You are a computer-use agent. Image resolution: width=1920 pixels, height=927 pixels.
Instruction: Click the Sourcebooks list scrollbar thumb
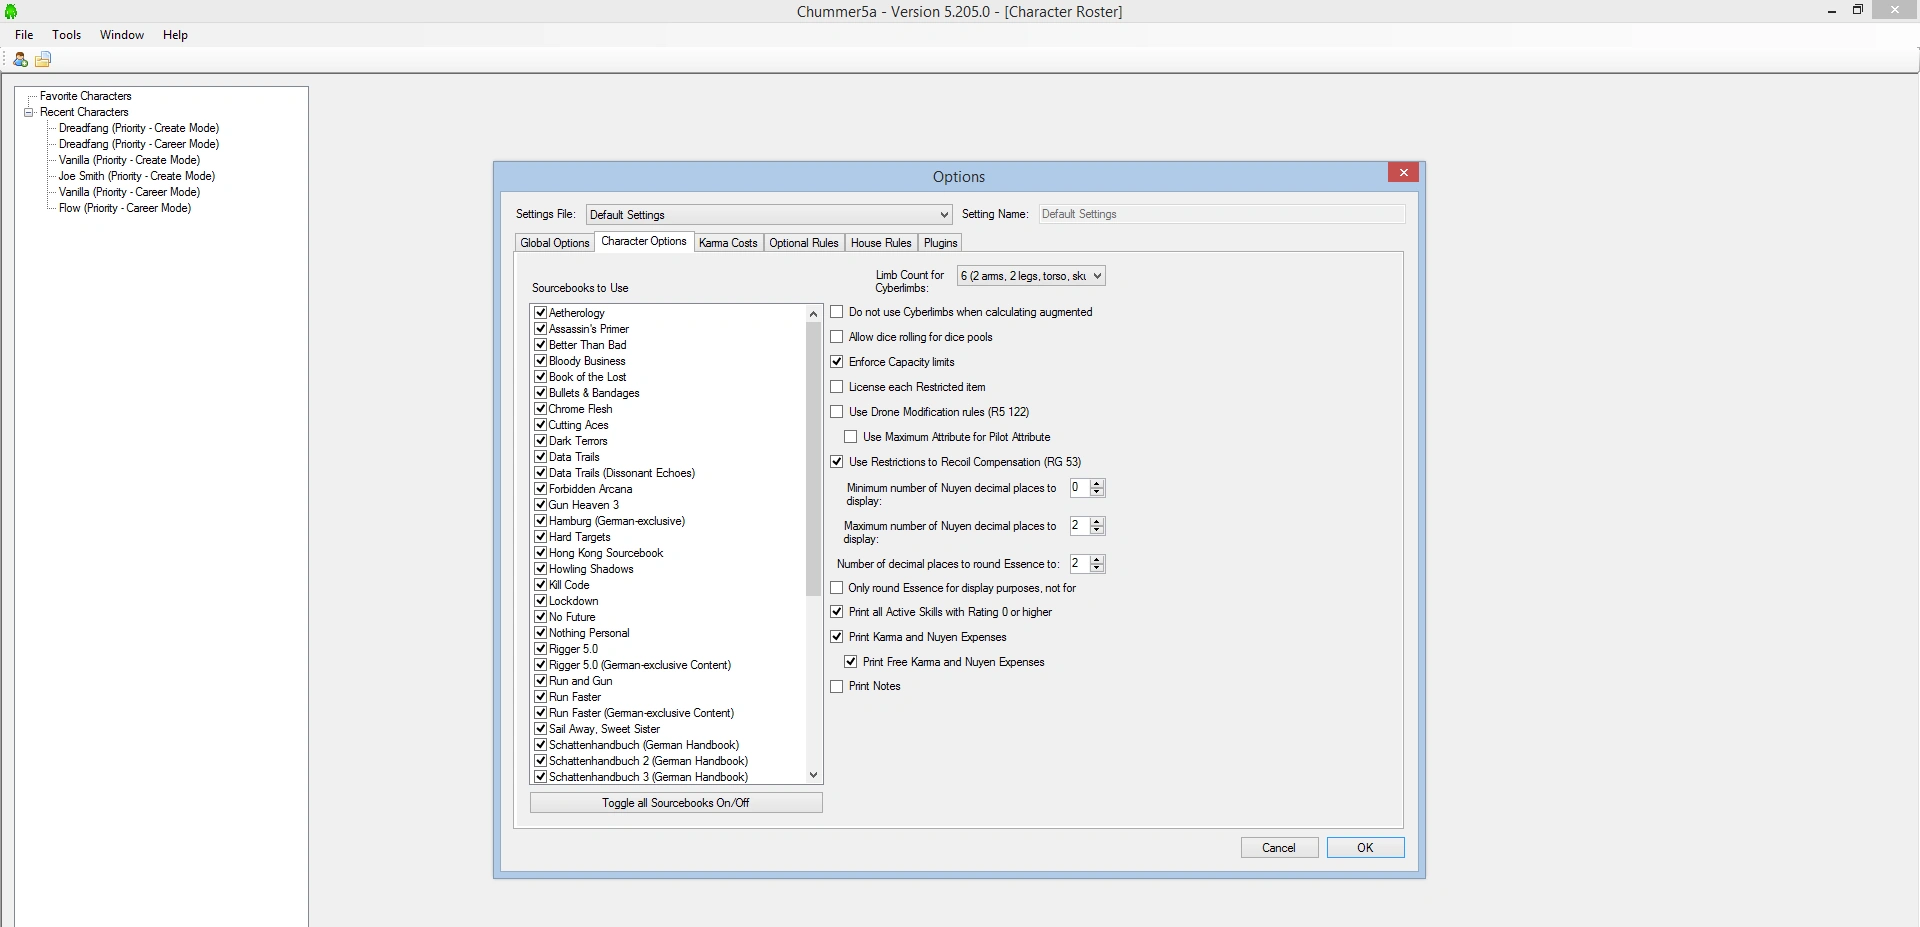pos(813,458)
